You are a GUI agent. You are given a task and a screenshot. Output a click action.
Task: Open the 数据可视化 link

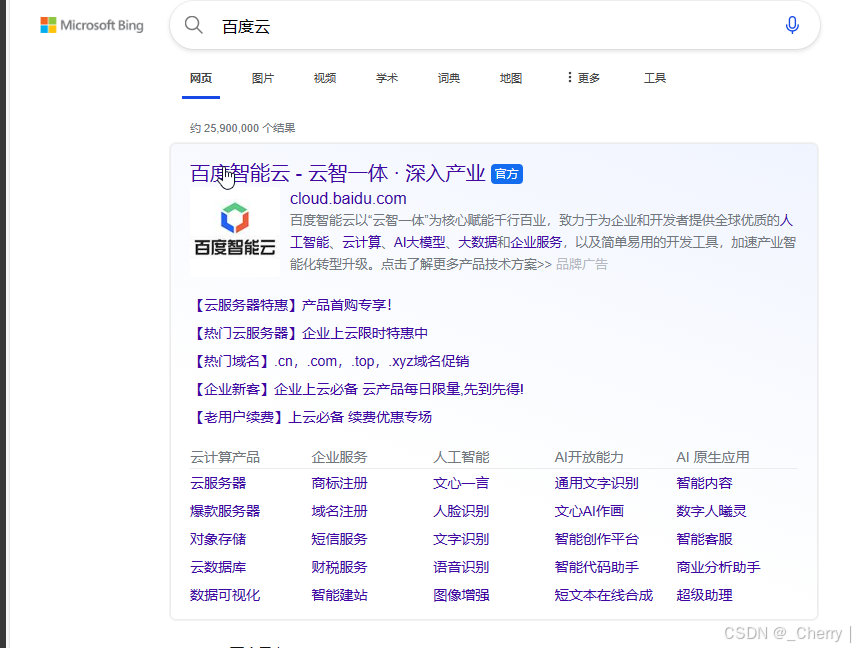pos(225,595)
